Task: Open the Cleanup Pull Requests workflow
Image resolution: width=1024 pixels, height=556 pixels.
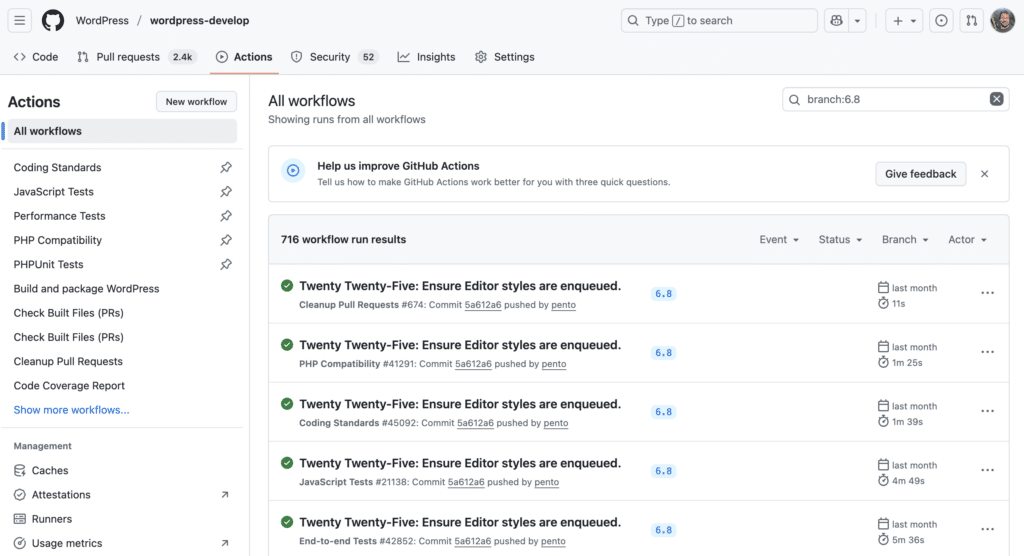Action: pos(68,361)
